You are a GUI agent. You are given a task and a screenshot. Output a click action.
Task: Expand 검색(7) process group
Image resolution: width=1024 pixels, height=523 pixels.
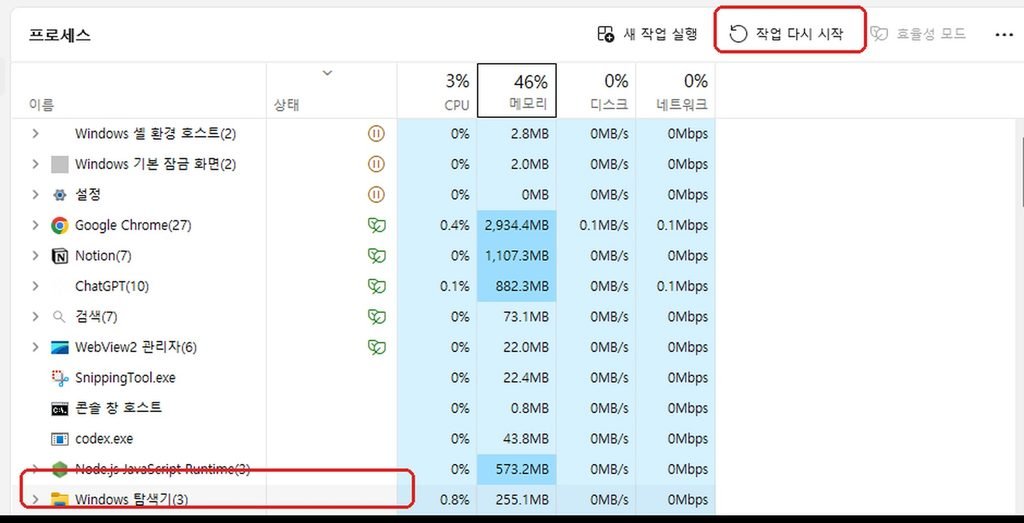pyautogui.click(x=35, y=317)
